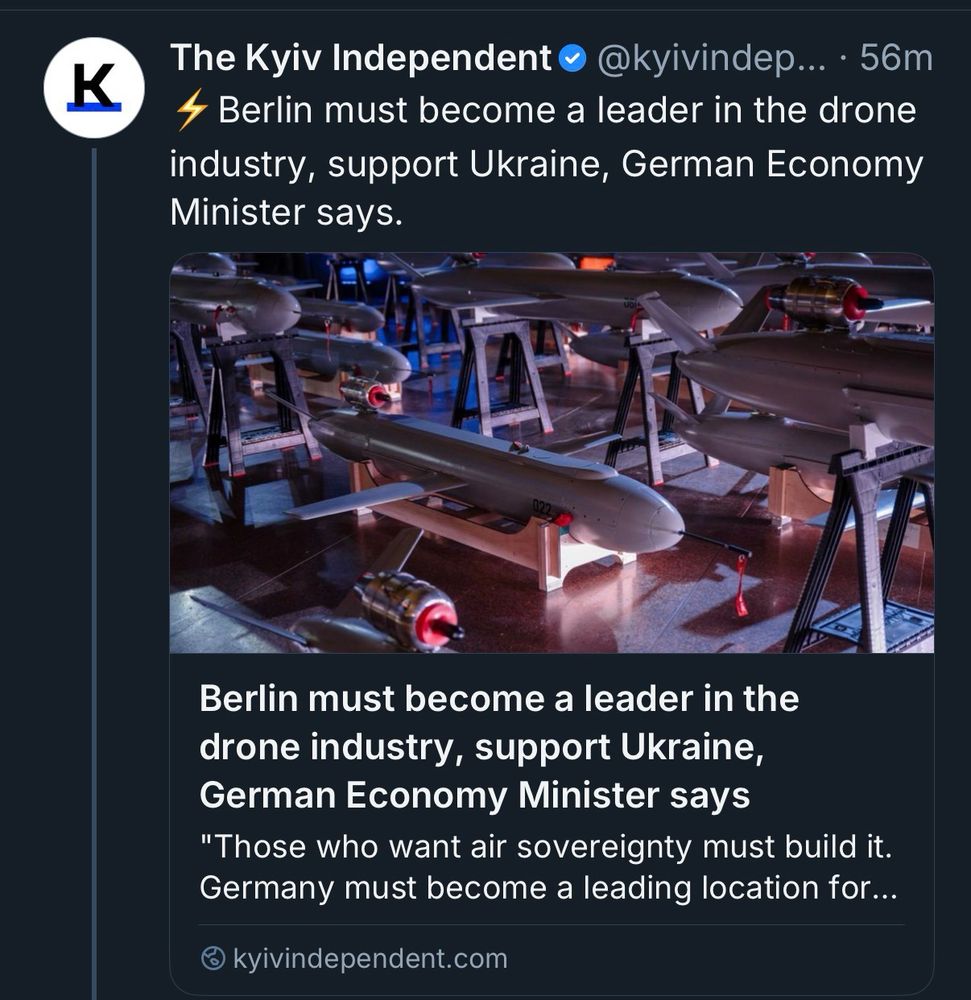Click the divider line above the card domain
This screenshot has width=971, height=1000.
pos(551,924)
